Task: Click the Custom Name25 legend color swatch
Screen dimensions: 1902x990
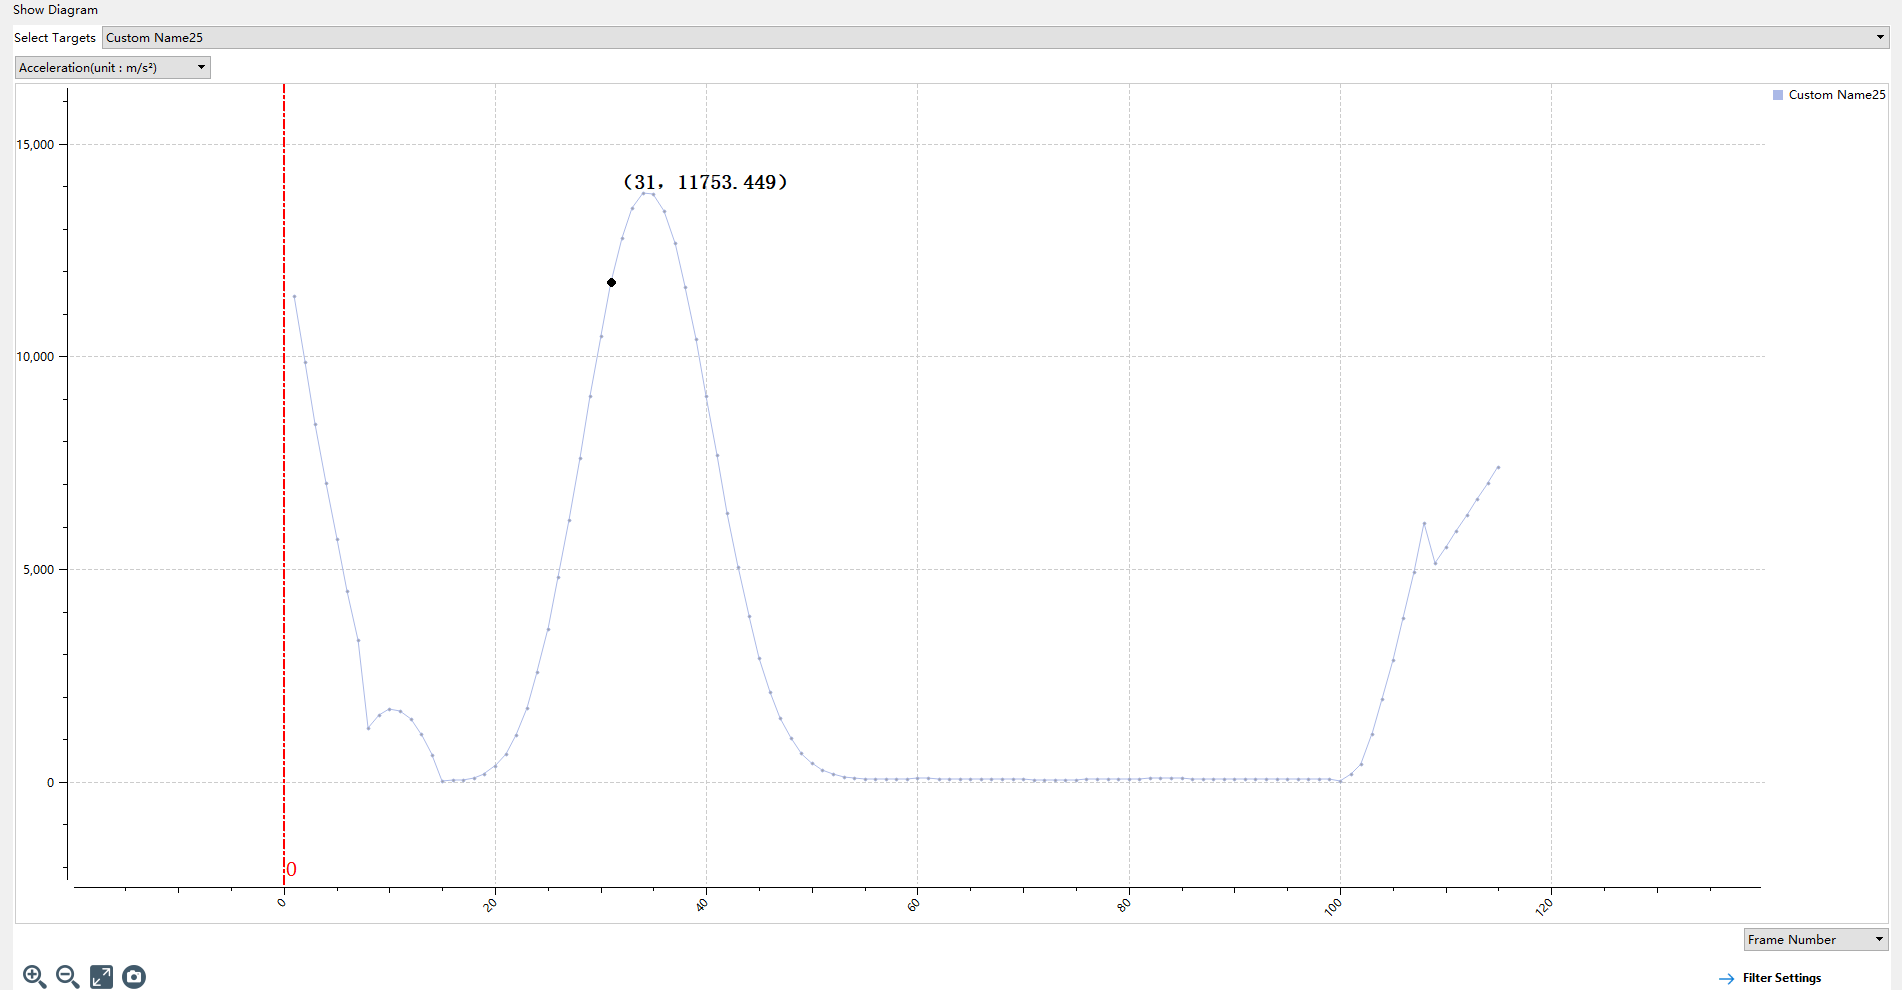Action: click(x=1778, y=95)
